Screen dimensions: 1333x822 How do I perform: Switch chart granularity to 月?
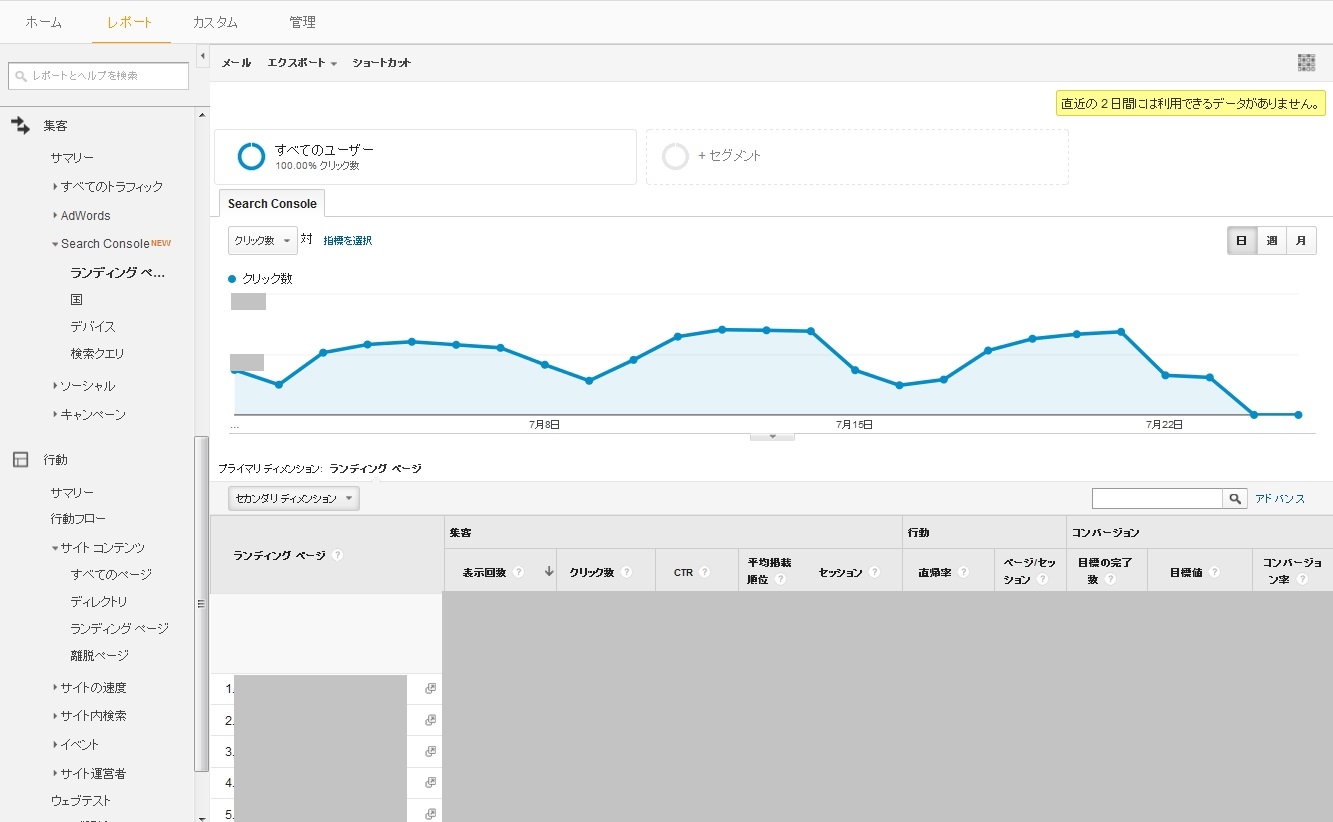(x=1301, y=241)
